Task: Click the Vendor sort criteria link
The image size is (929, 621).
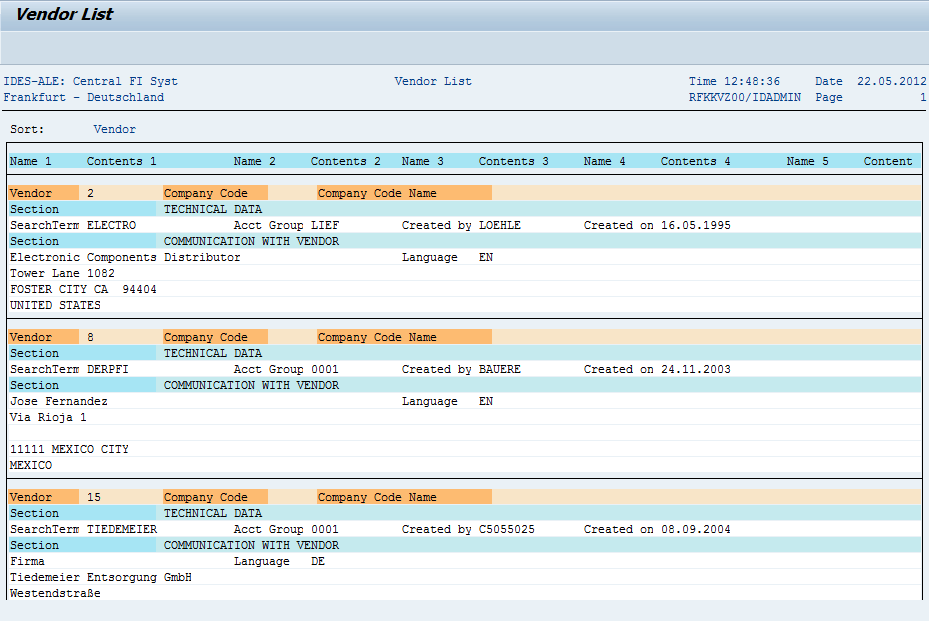Action: coord(113,128)
